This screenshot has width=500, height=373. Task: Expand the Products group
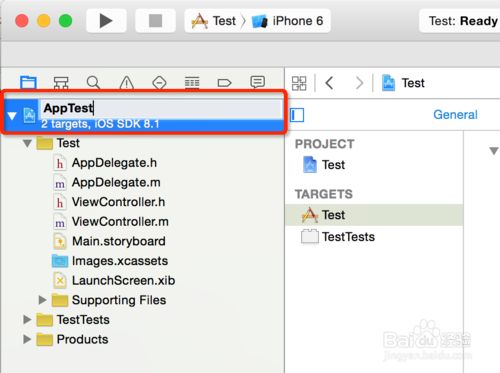[x=27, y=339]
